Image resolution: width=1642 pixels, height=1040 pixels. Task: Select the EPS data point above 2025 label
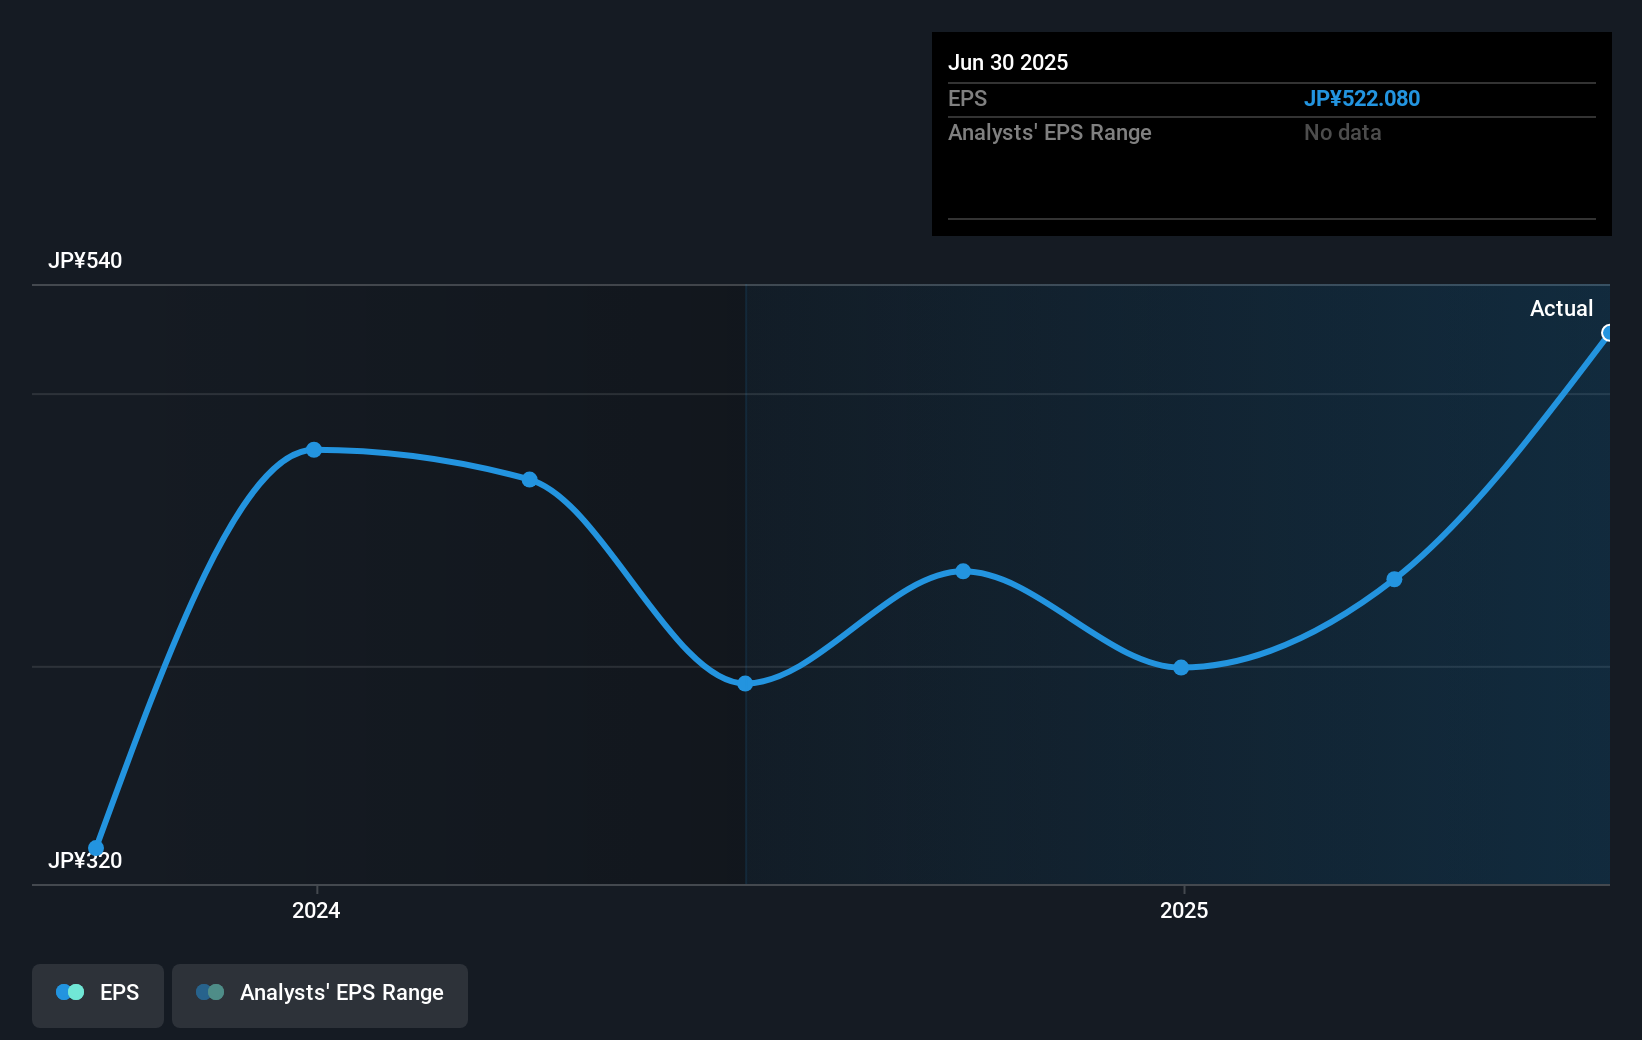coord(1181,667)
